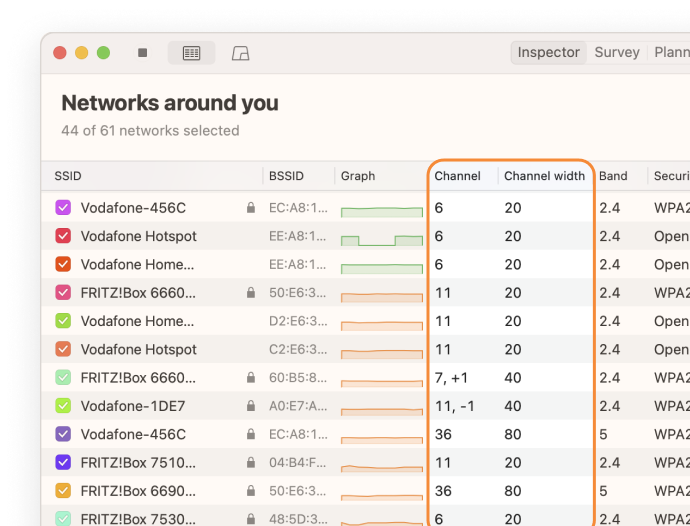Viewport: 690px width, 526px height.
Task: Click lock icon on FRITZ!Box 7510... row
Action: (251, 462)
